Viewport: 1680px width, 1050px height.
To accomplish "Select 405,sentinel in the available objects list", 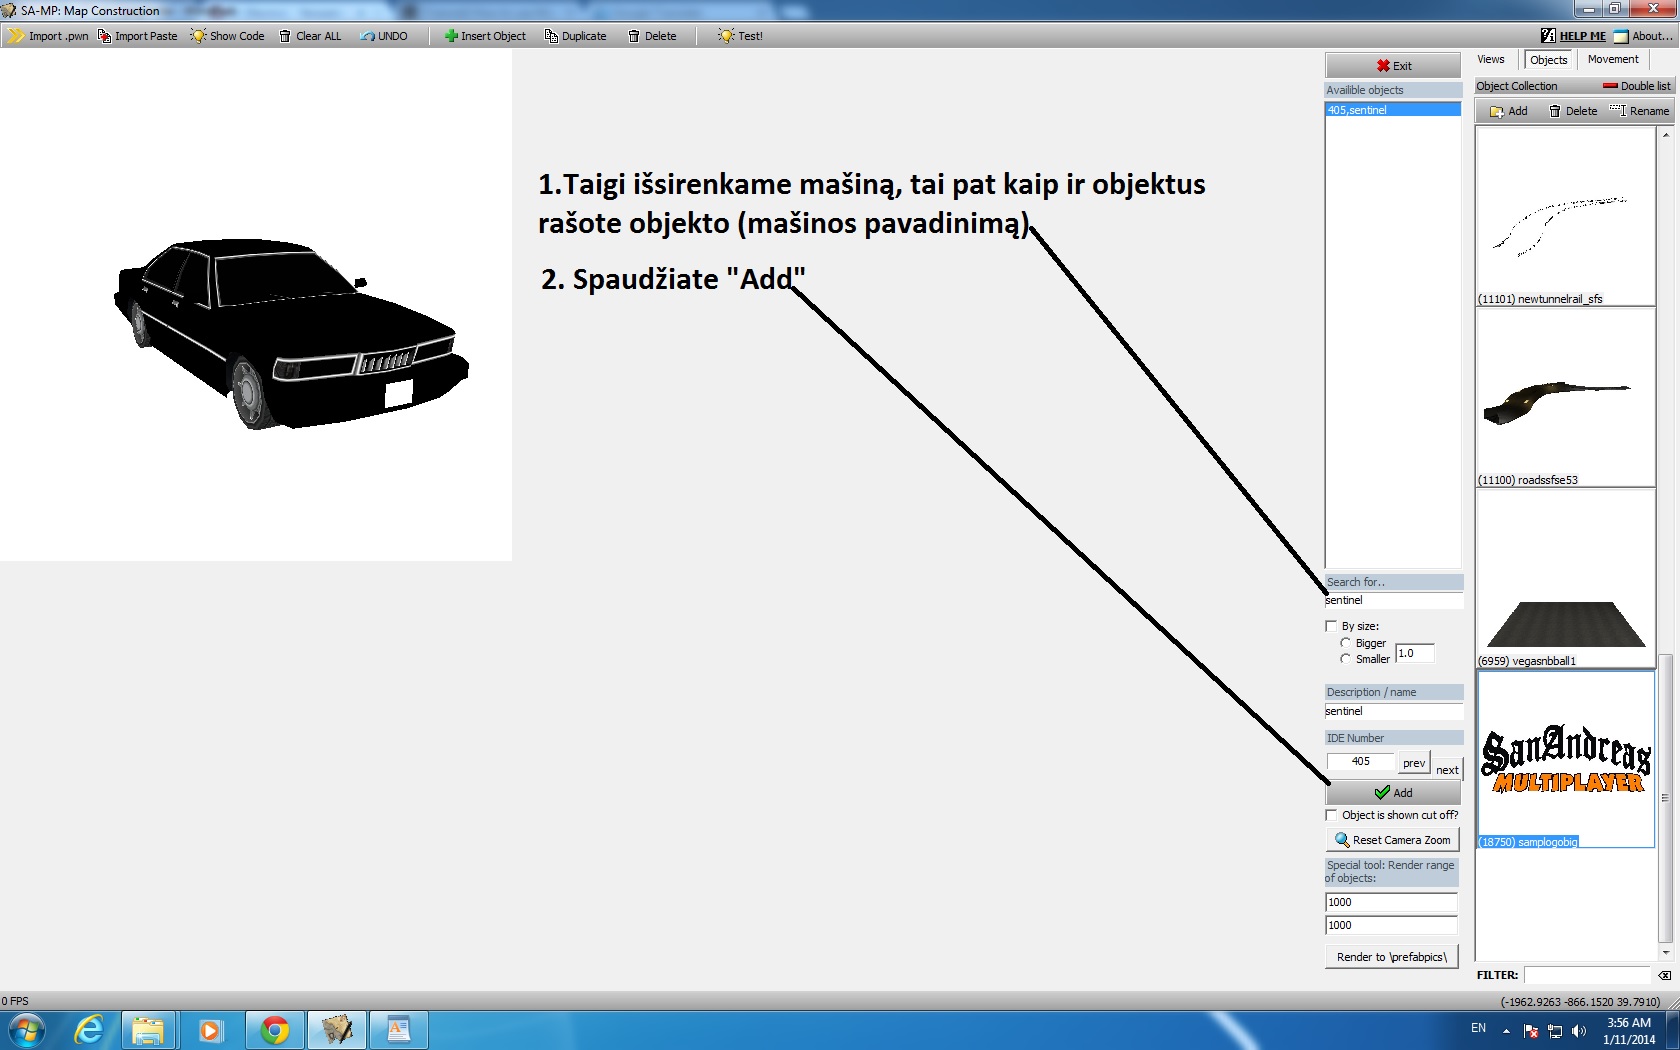I will 1393,110.
